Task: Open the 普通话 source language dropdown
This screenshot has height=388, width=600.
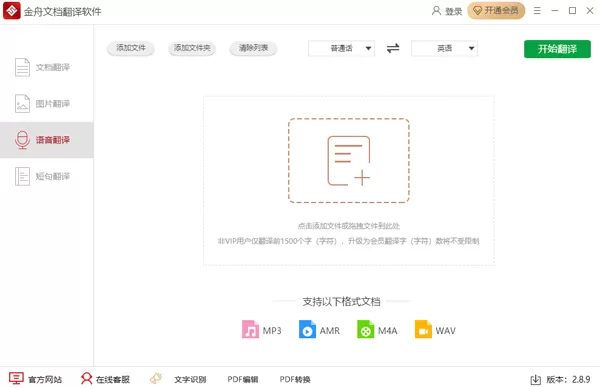Action: [341, 49]
